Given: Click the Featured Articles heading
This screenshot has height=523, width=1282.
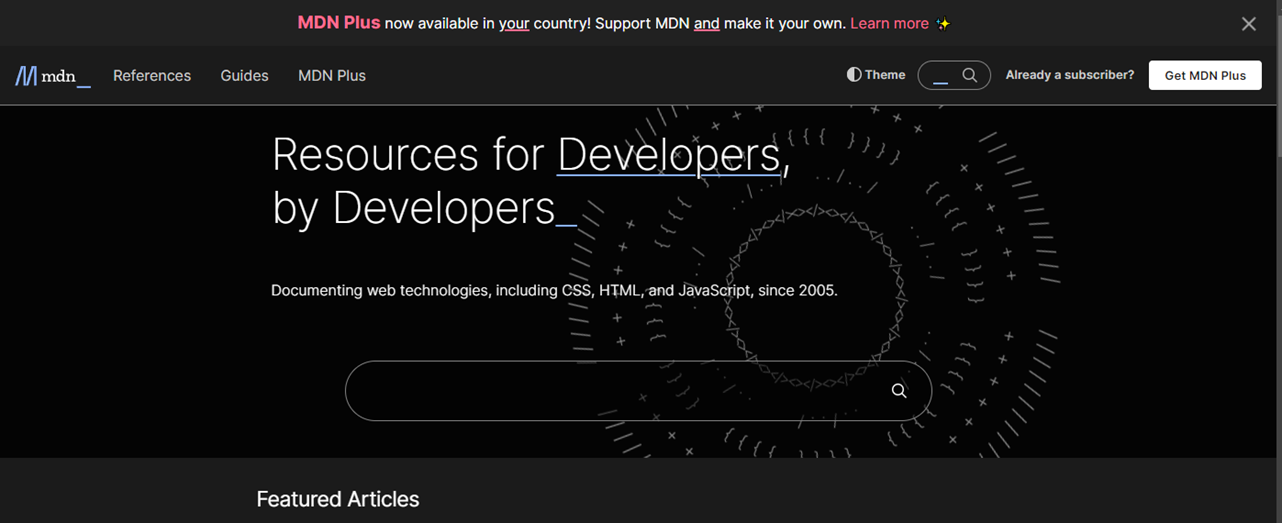Looking at the screenshot, I should 338,499.
